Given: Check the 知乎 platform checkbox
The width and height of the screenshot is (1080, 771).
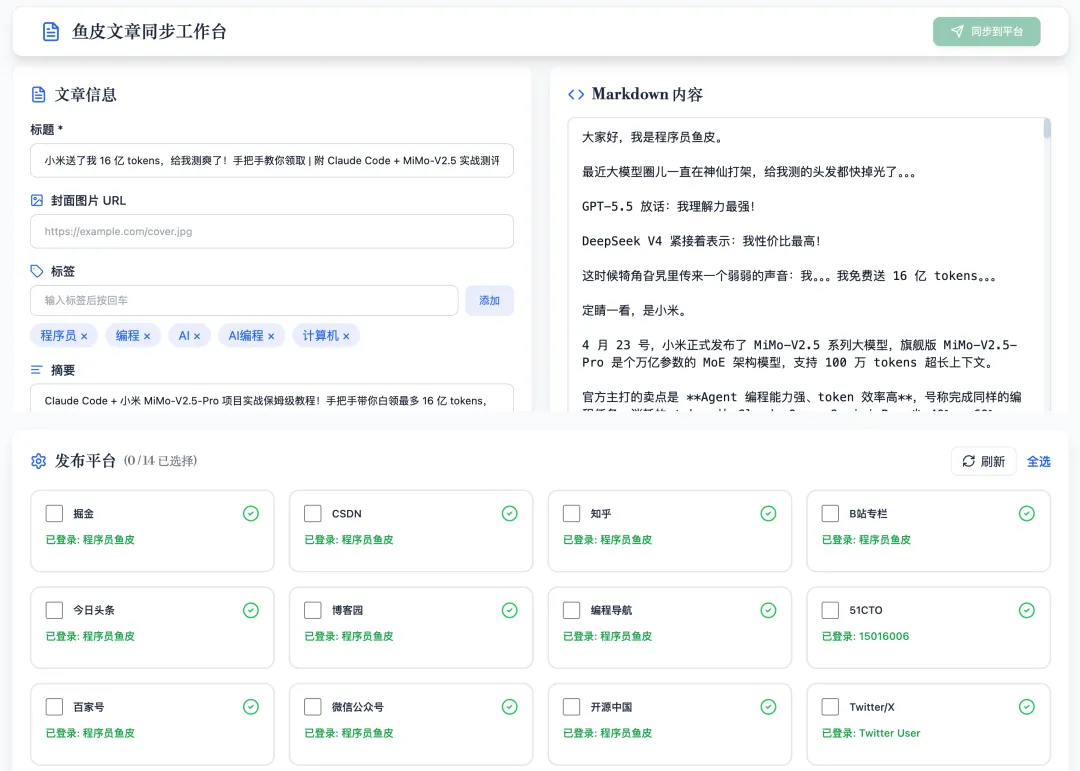Looking at the screenshot, I should [572, 513].
